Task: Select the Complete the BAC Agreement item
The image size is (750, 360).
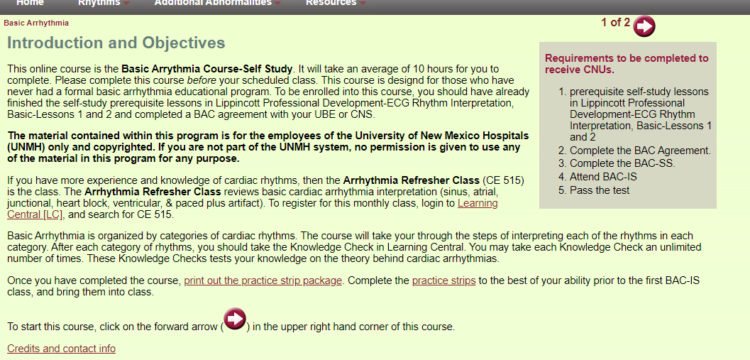Action: tap(640, 151)
